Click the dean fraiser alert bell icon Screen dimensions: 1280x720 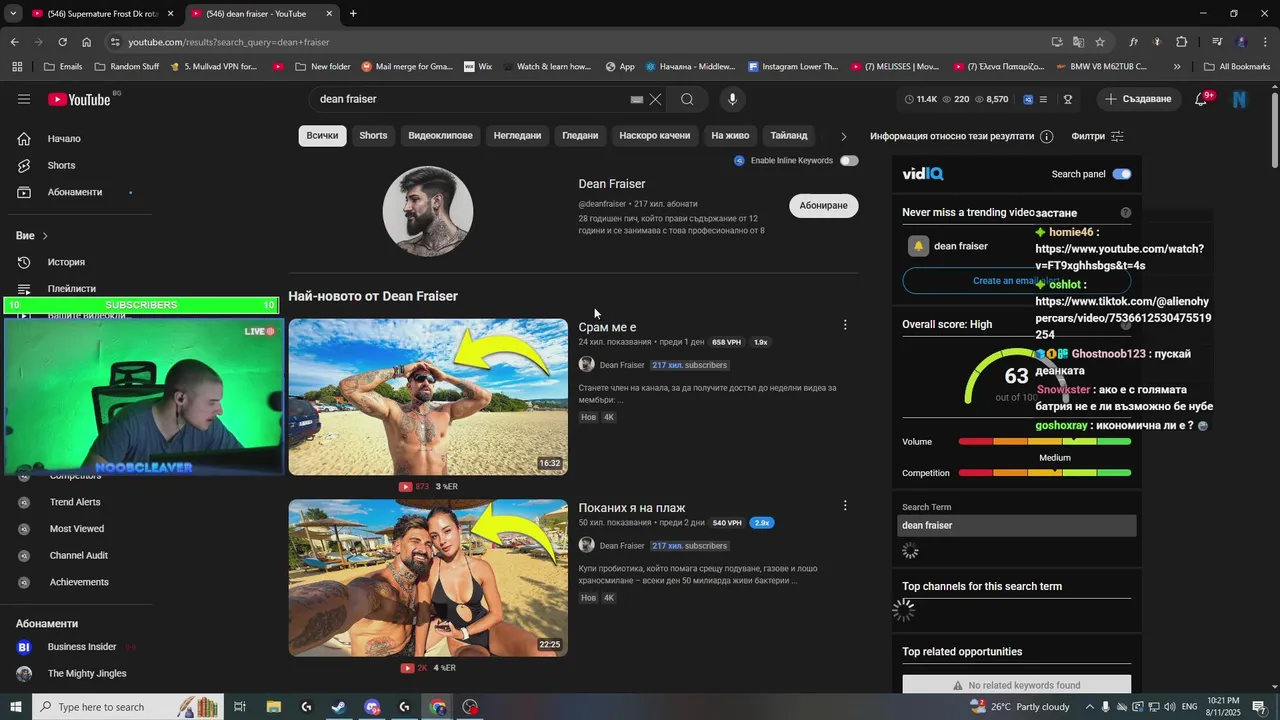tap(918, 246)
